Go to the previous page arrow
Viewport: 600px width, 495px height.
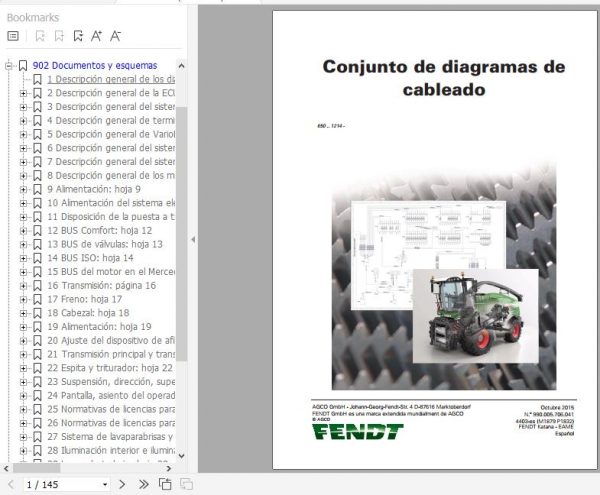click(x=11, y=484)
